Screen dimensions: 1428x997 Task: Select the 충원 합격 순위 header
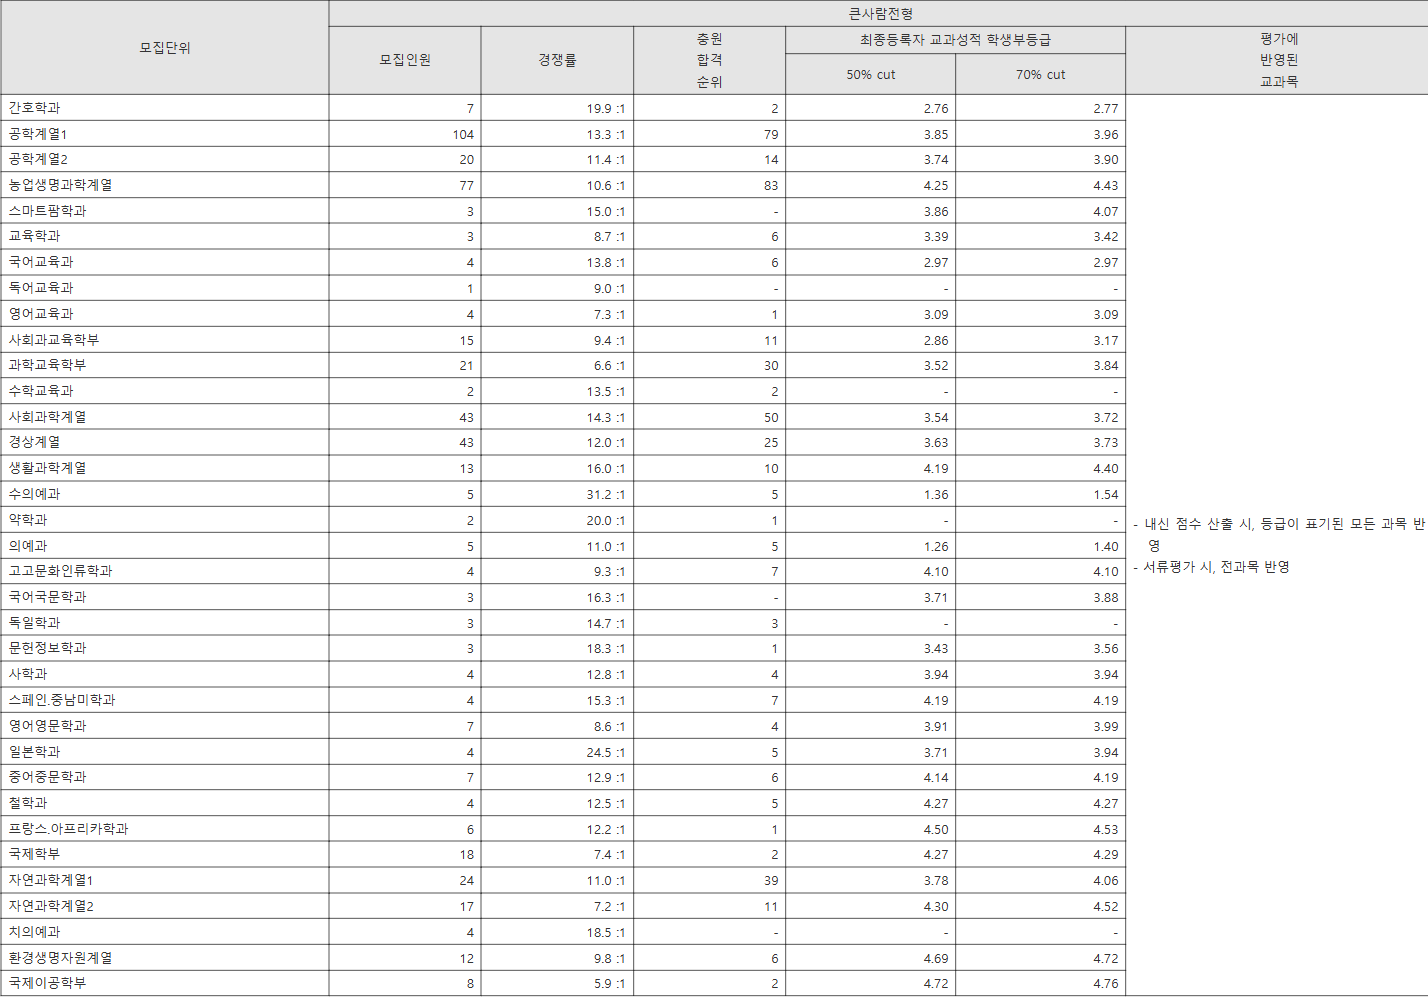709,60
